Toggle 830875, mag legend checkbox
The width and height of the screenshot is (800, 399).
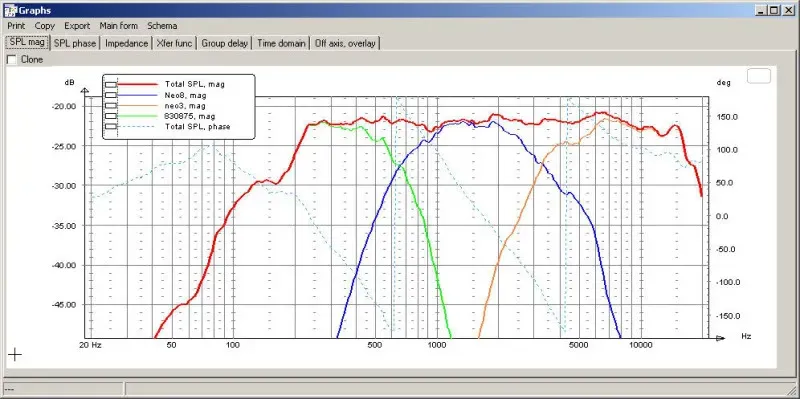click(111, 116)
